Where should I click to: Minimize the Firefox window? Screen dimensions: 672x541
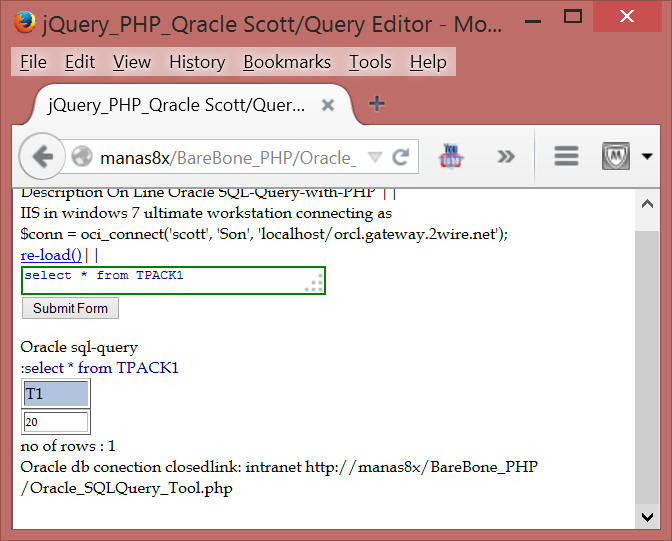click(533, 20)
